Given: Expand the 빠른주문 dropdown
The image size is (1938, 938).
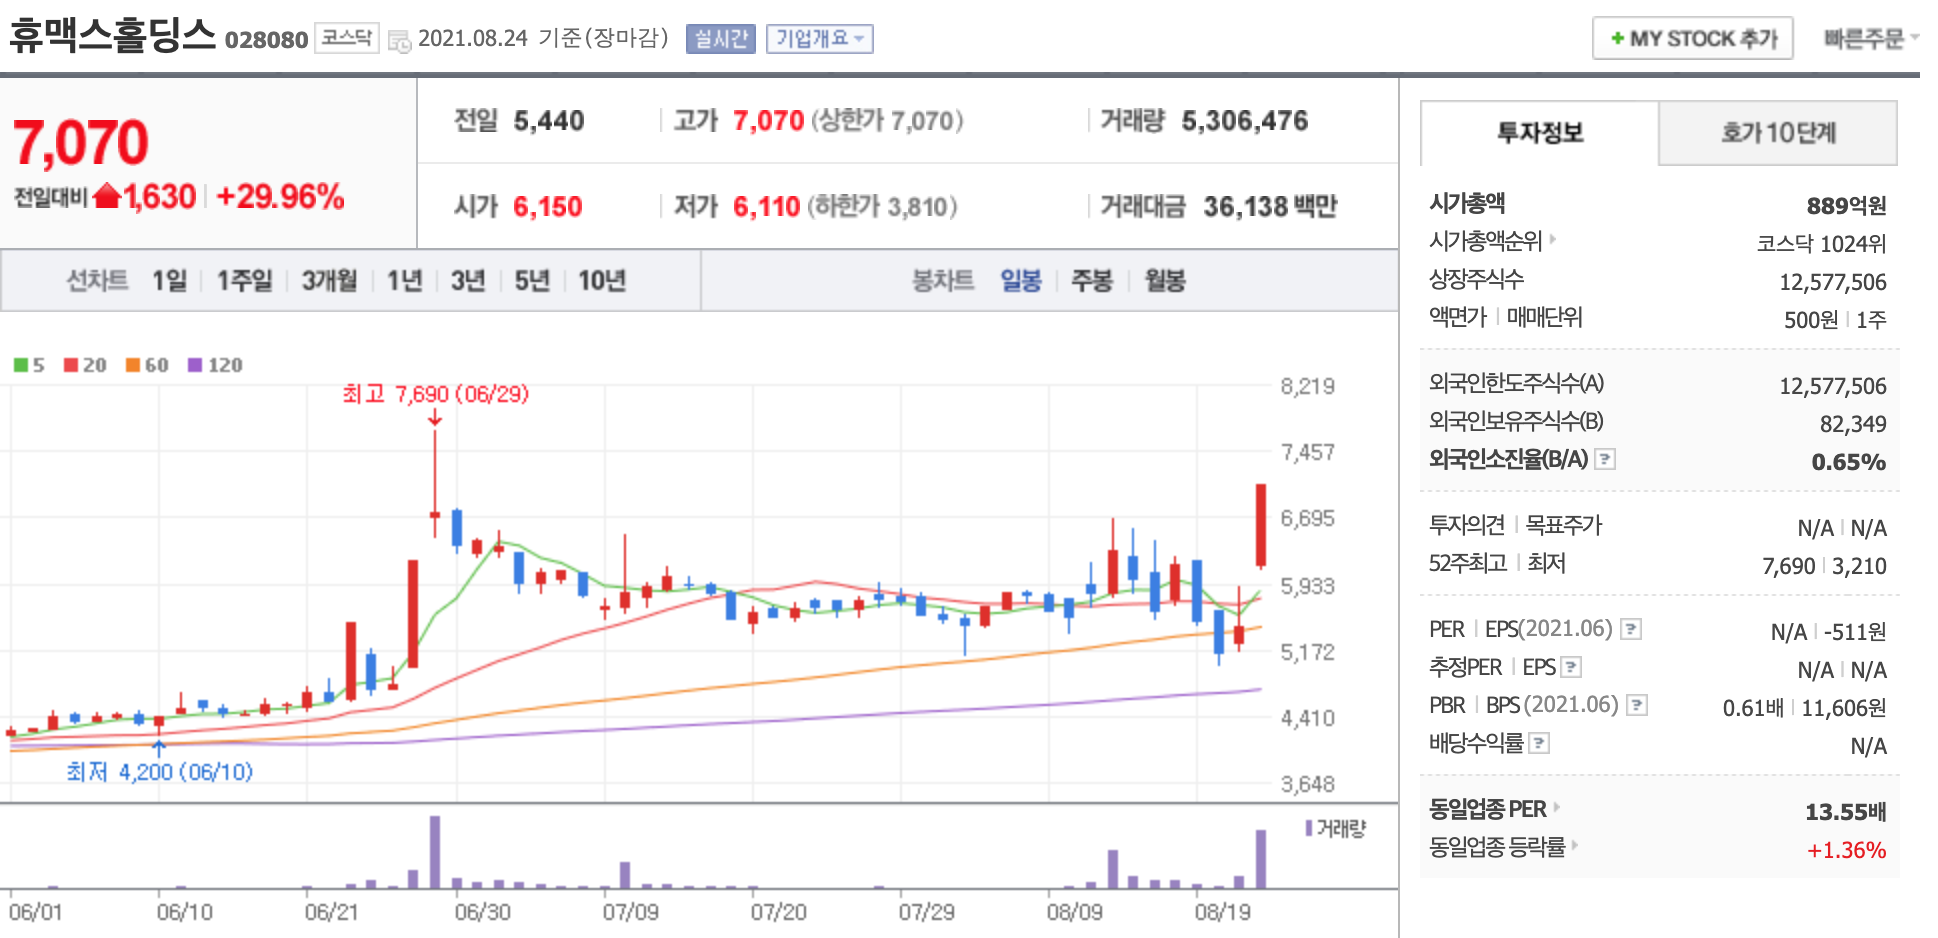Looking at the screenshot, I should 1871,39.
